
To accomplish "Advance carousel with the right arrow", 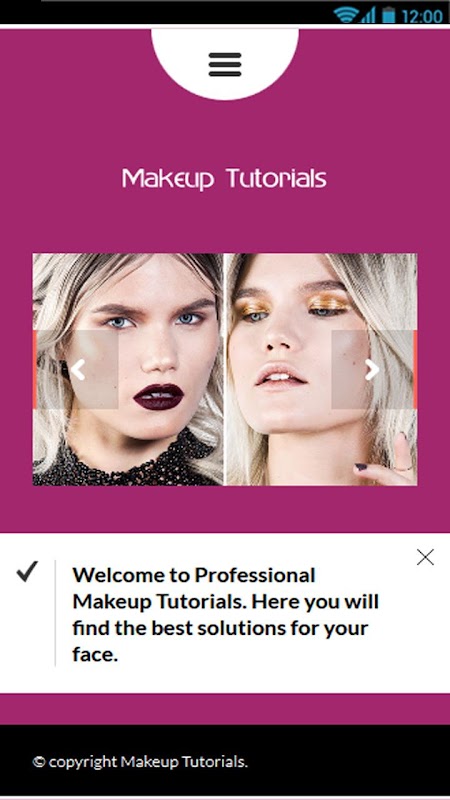I will pyautogui.click(x=372, y=369).
